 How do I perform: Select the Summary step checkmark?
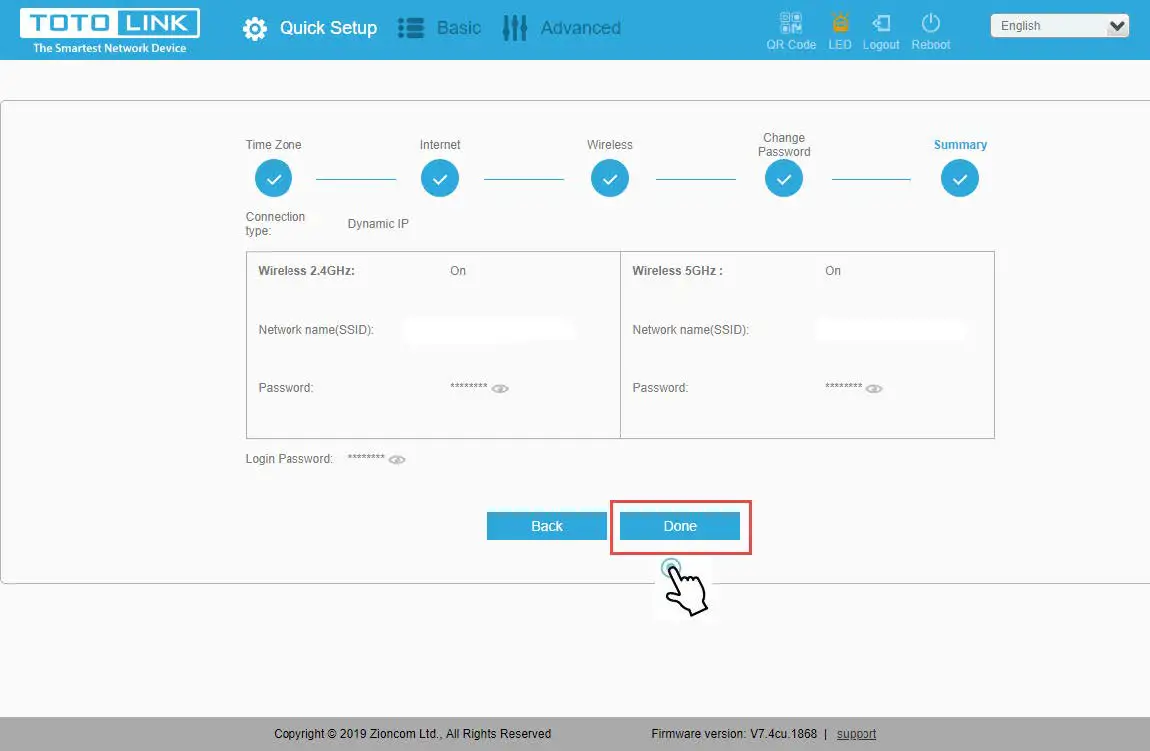[959, 178]
